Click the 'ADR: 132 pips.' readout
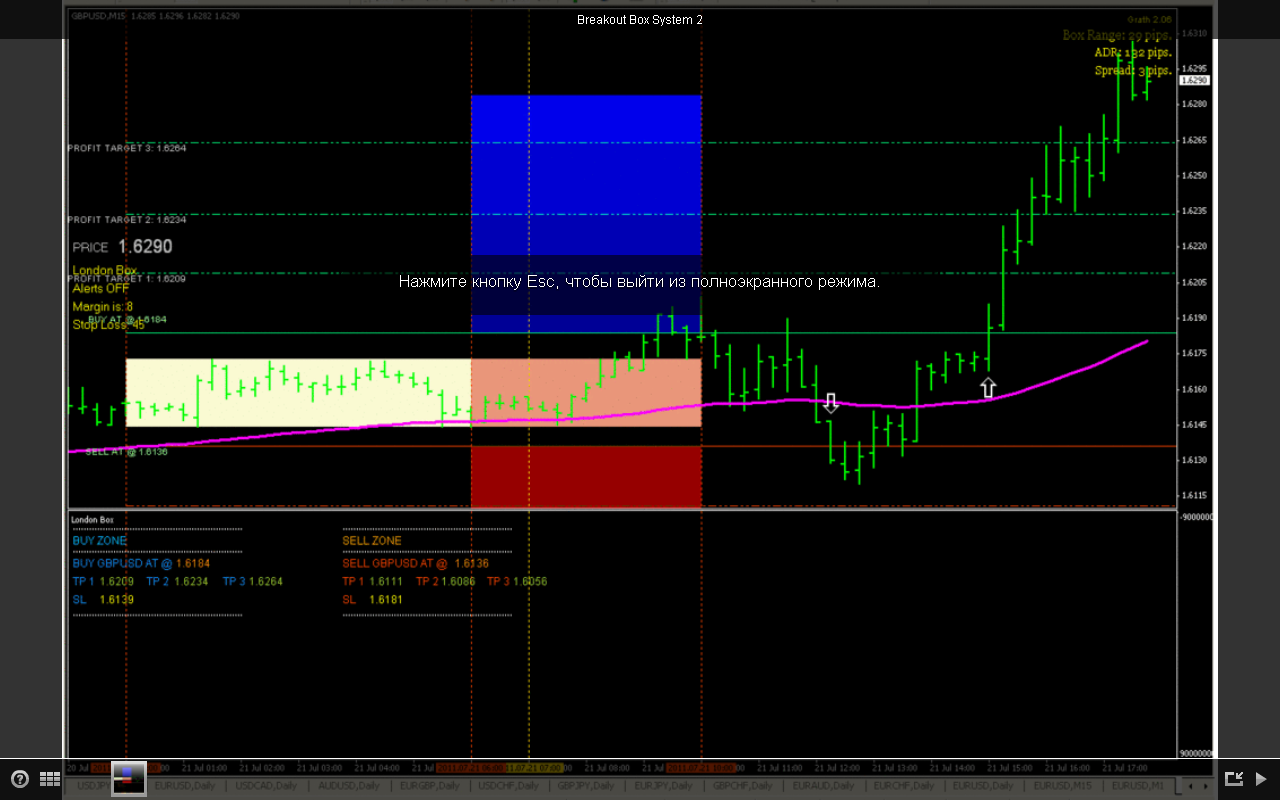The image size is (1280, 800). click(x=1133, y=53)
